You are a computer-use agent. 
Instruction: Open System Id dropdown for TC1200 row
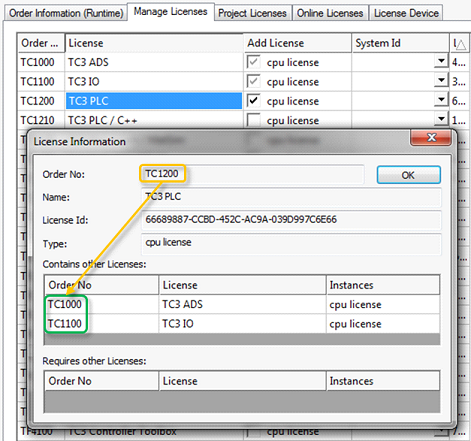point(441,100)
